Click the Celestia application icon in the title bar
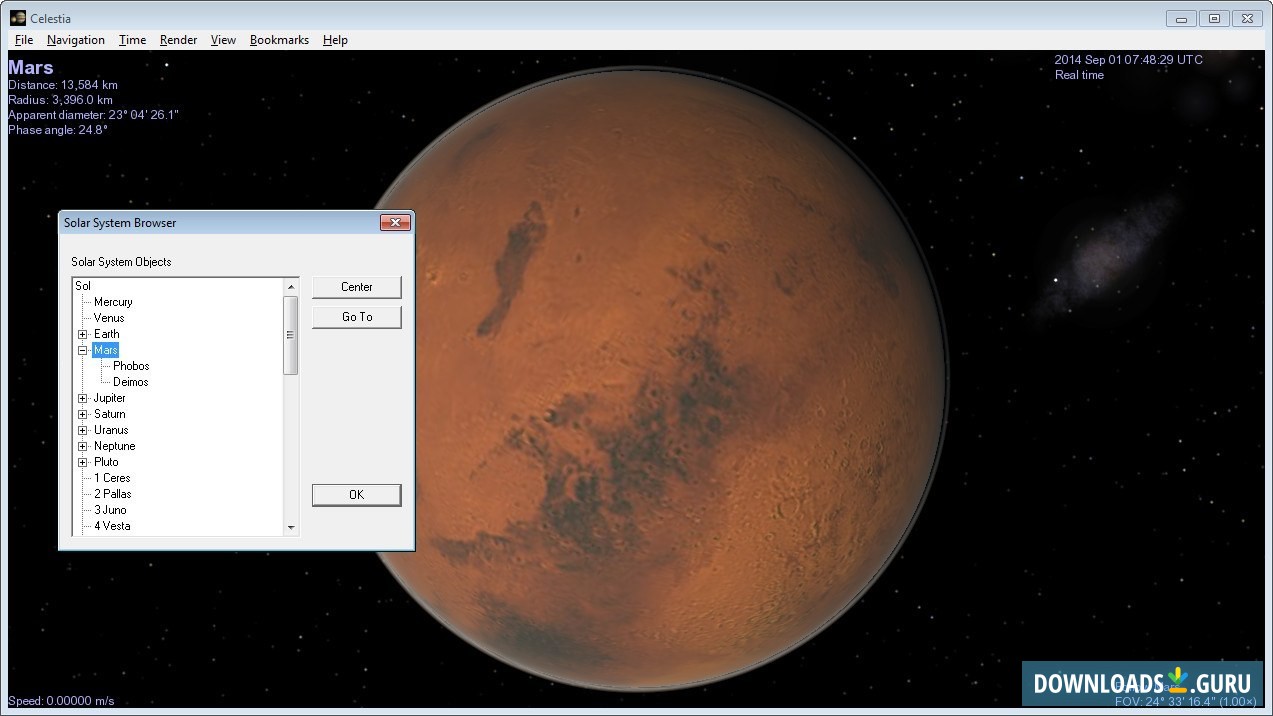The image size is (1273, 716). tap(9, 18)
